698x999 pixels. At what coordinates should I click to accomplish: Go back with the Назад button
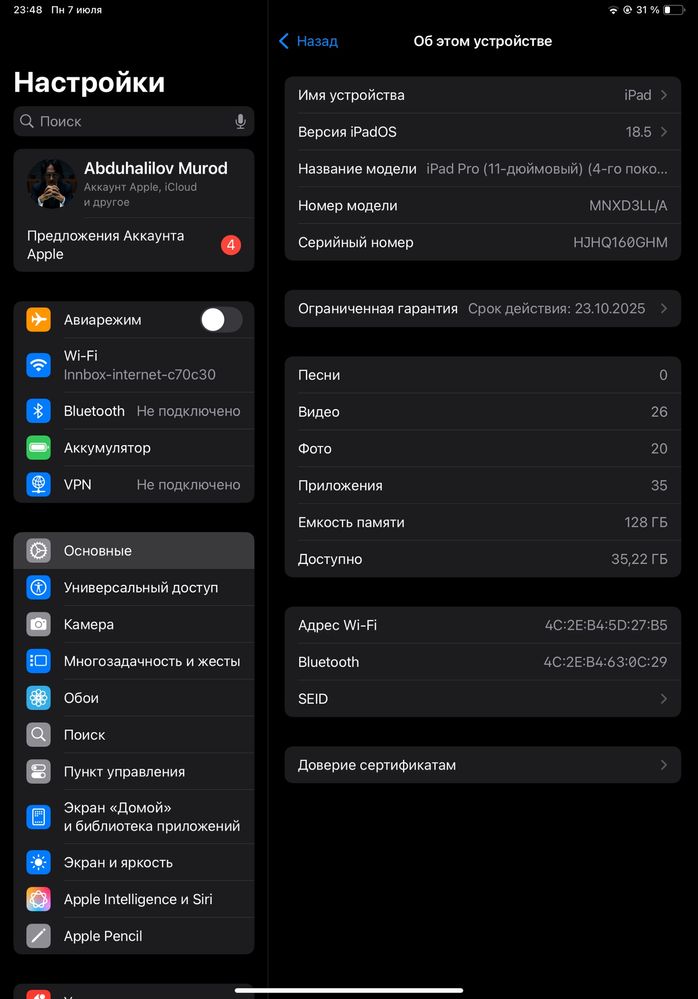coord(308,41)
